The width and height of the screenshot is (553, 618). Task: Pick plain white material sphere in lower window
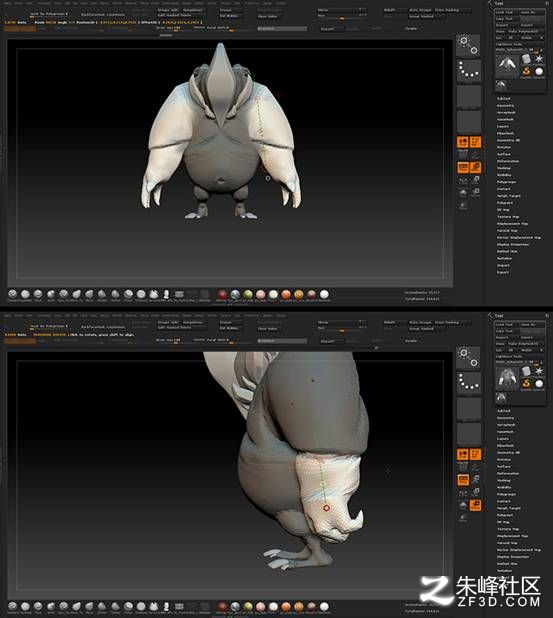[324, 607]
